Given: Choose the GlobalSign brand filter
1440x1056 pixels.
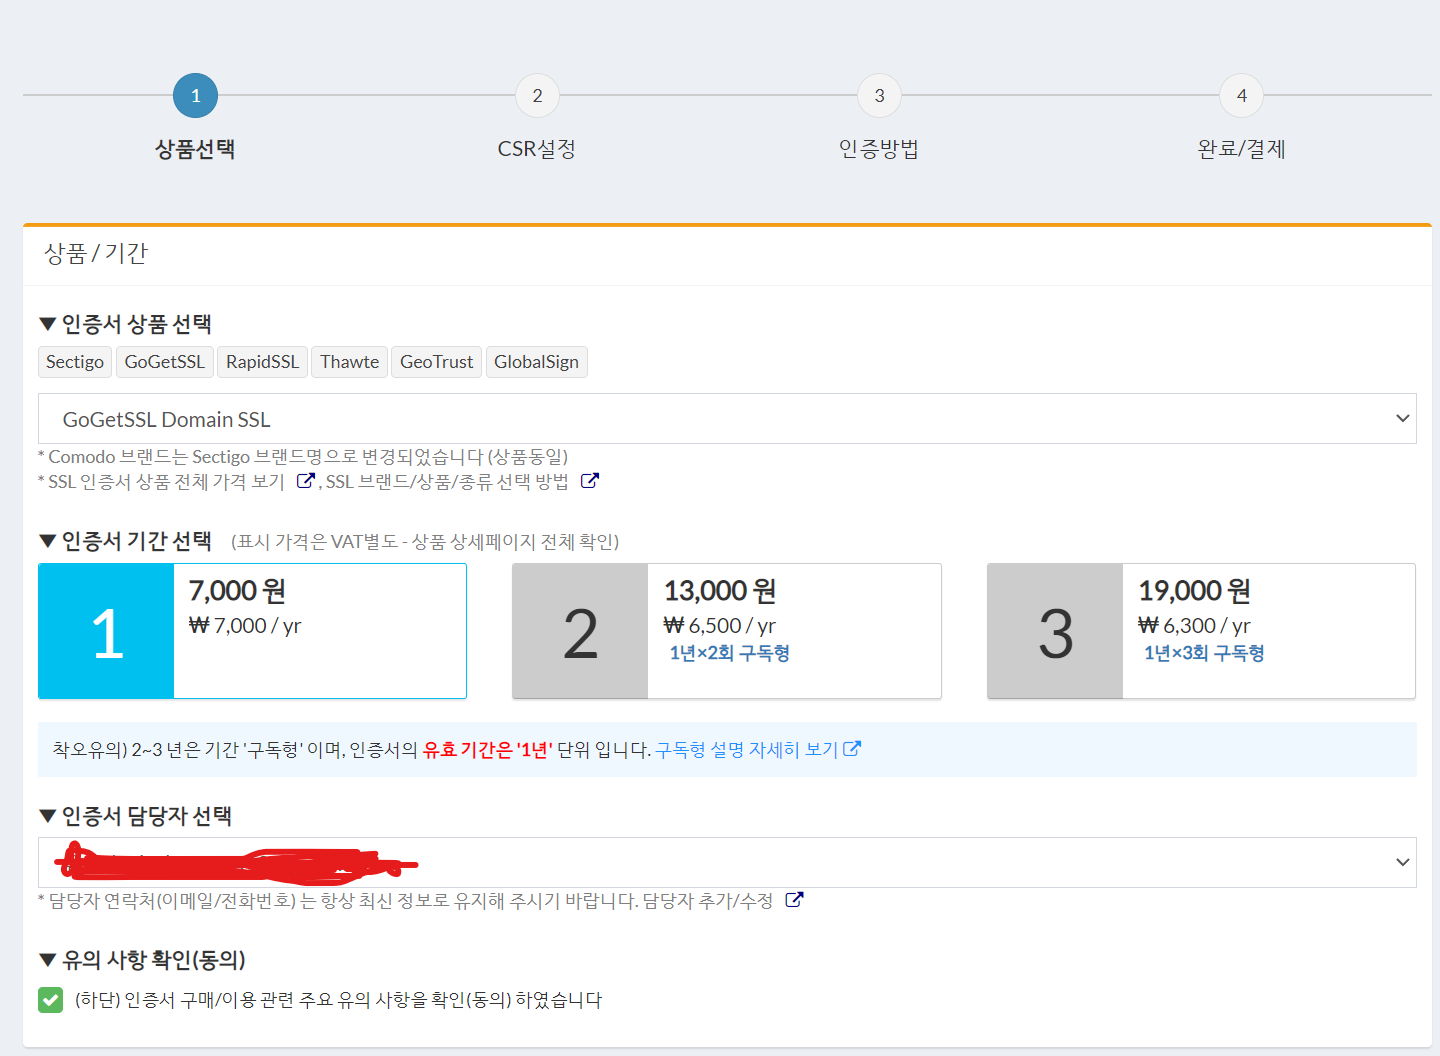Looking at the screenshot, I should pyautogui.click(x=537, y=362).
